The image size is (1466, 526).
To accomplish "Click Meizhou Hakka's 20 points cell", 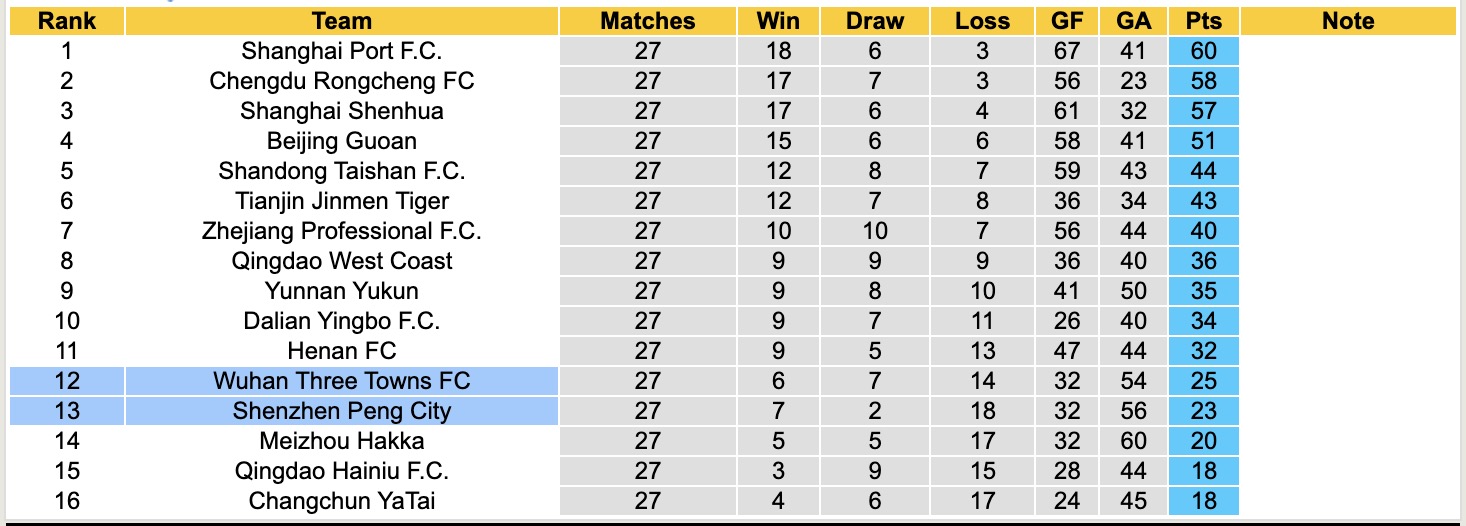I will click(1204, 441).
